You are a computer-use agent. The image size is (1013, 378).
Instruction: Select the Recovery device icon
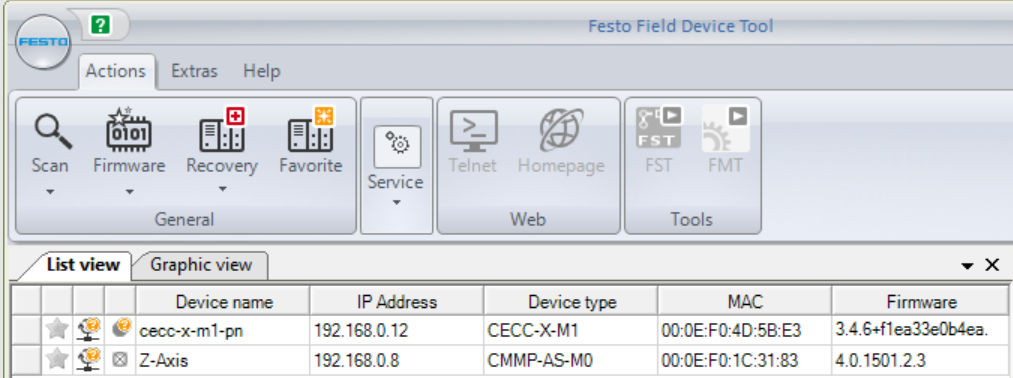click(222, 130)
